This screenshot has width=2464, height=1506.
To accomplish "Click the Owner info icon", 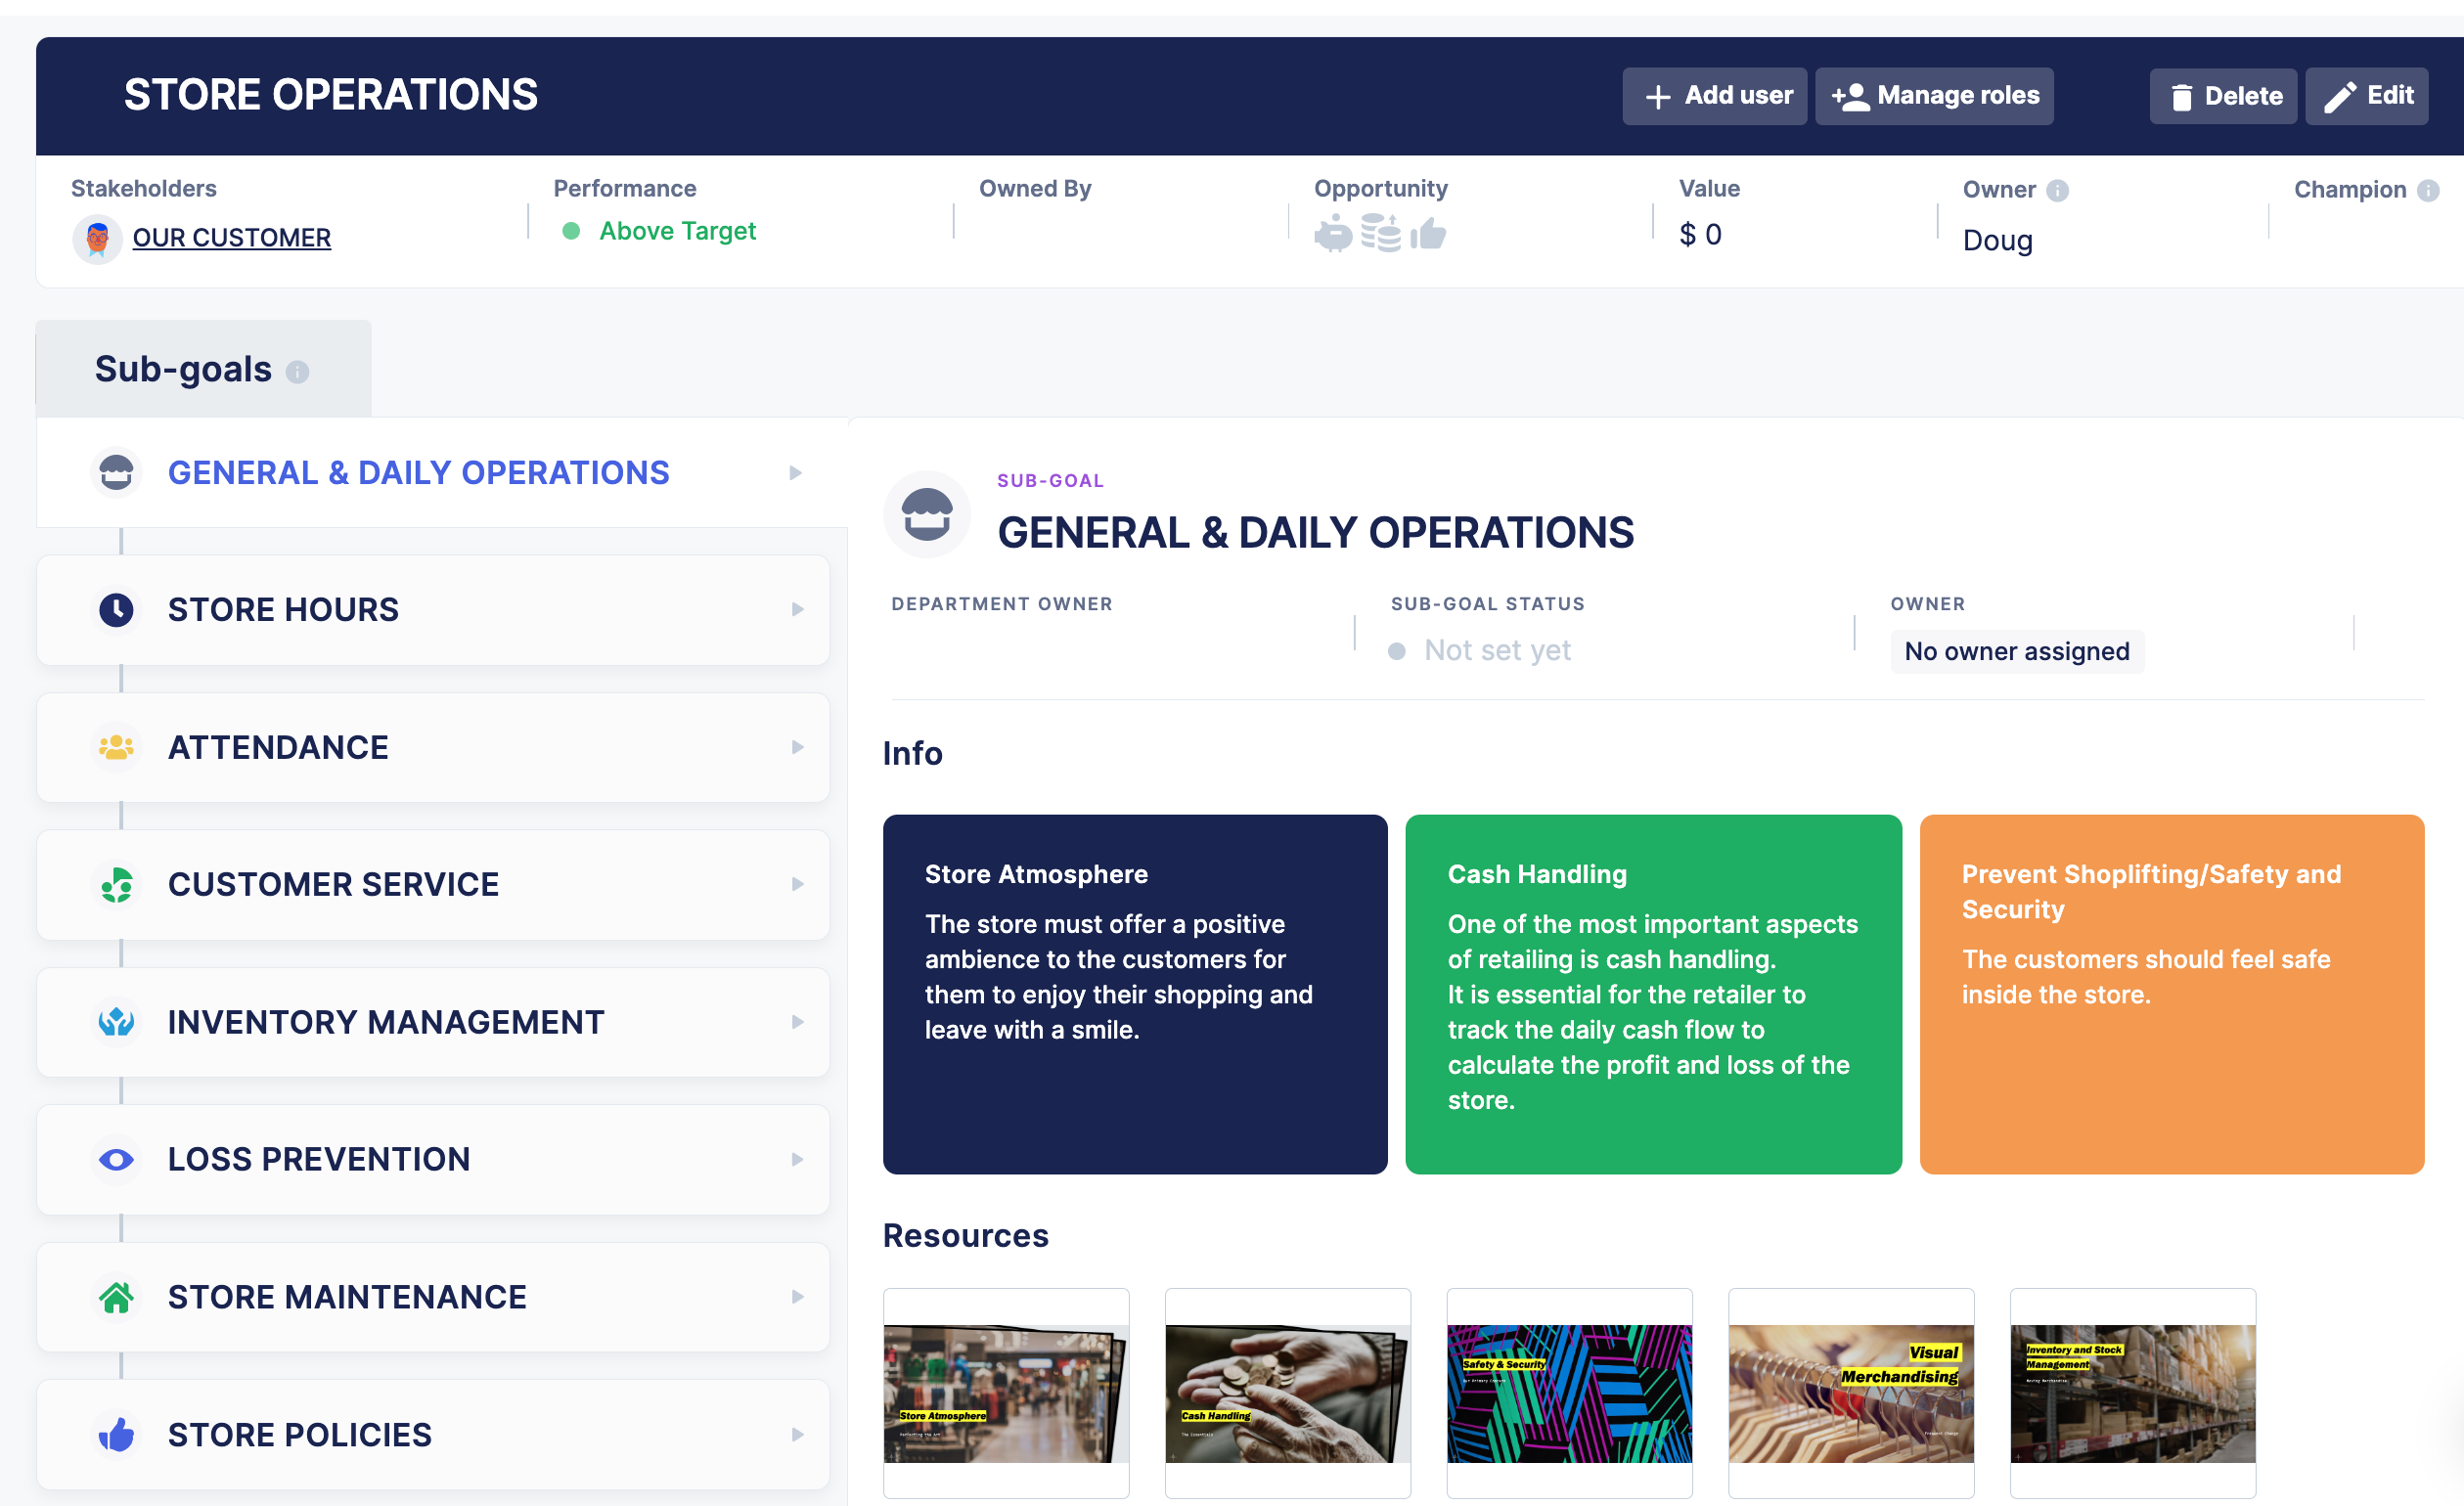I will (2057, 190).
